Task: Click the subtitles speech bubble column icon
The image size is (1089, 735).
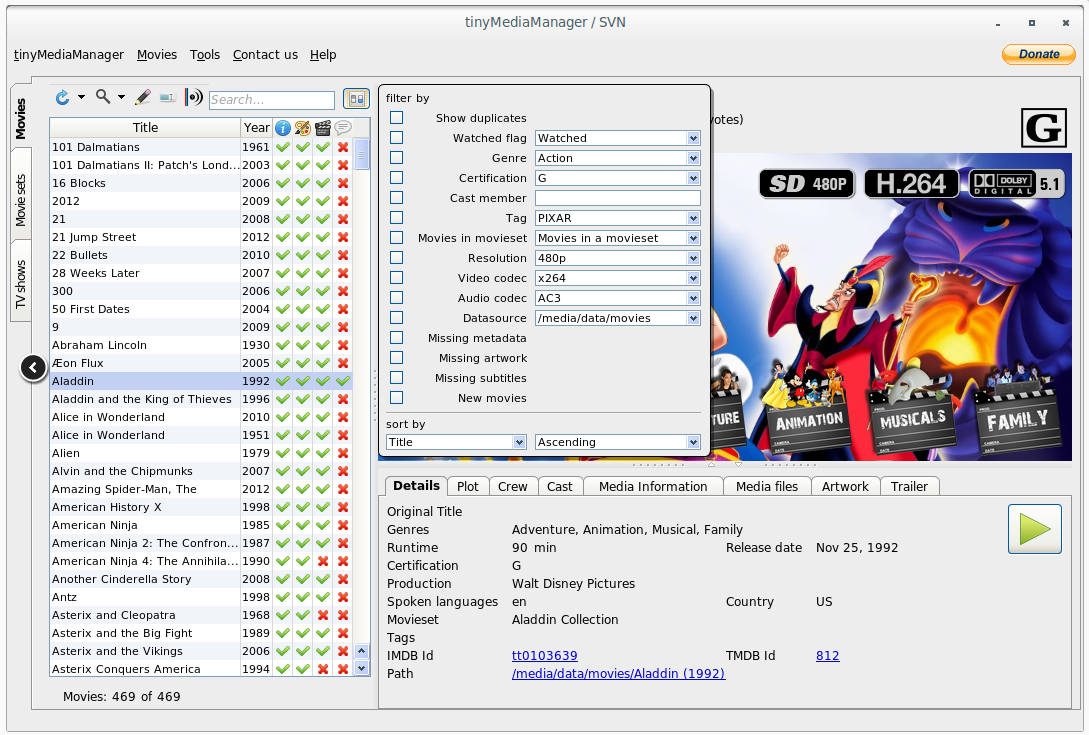Action: tap(342, 128)
